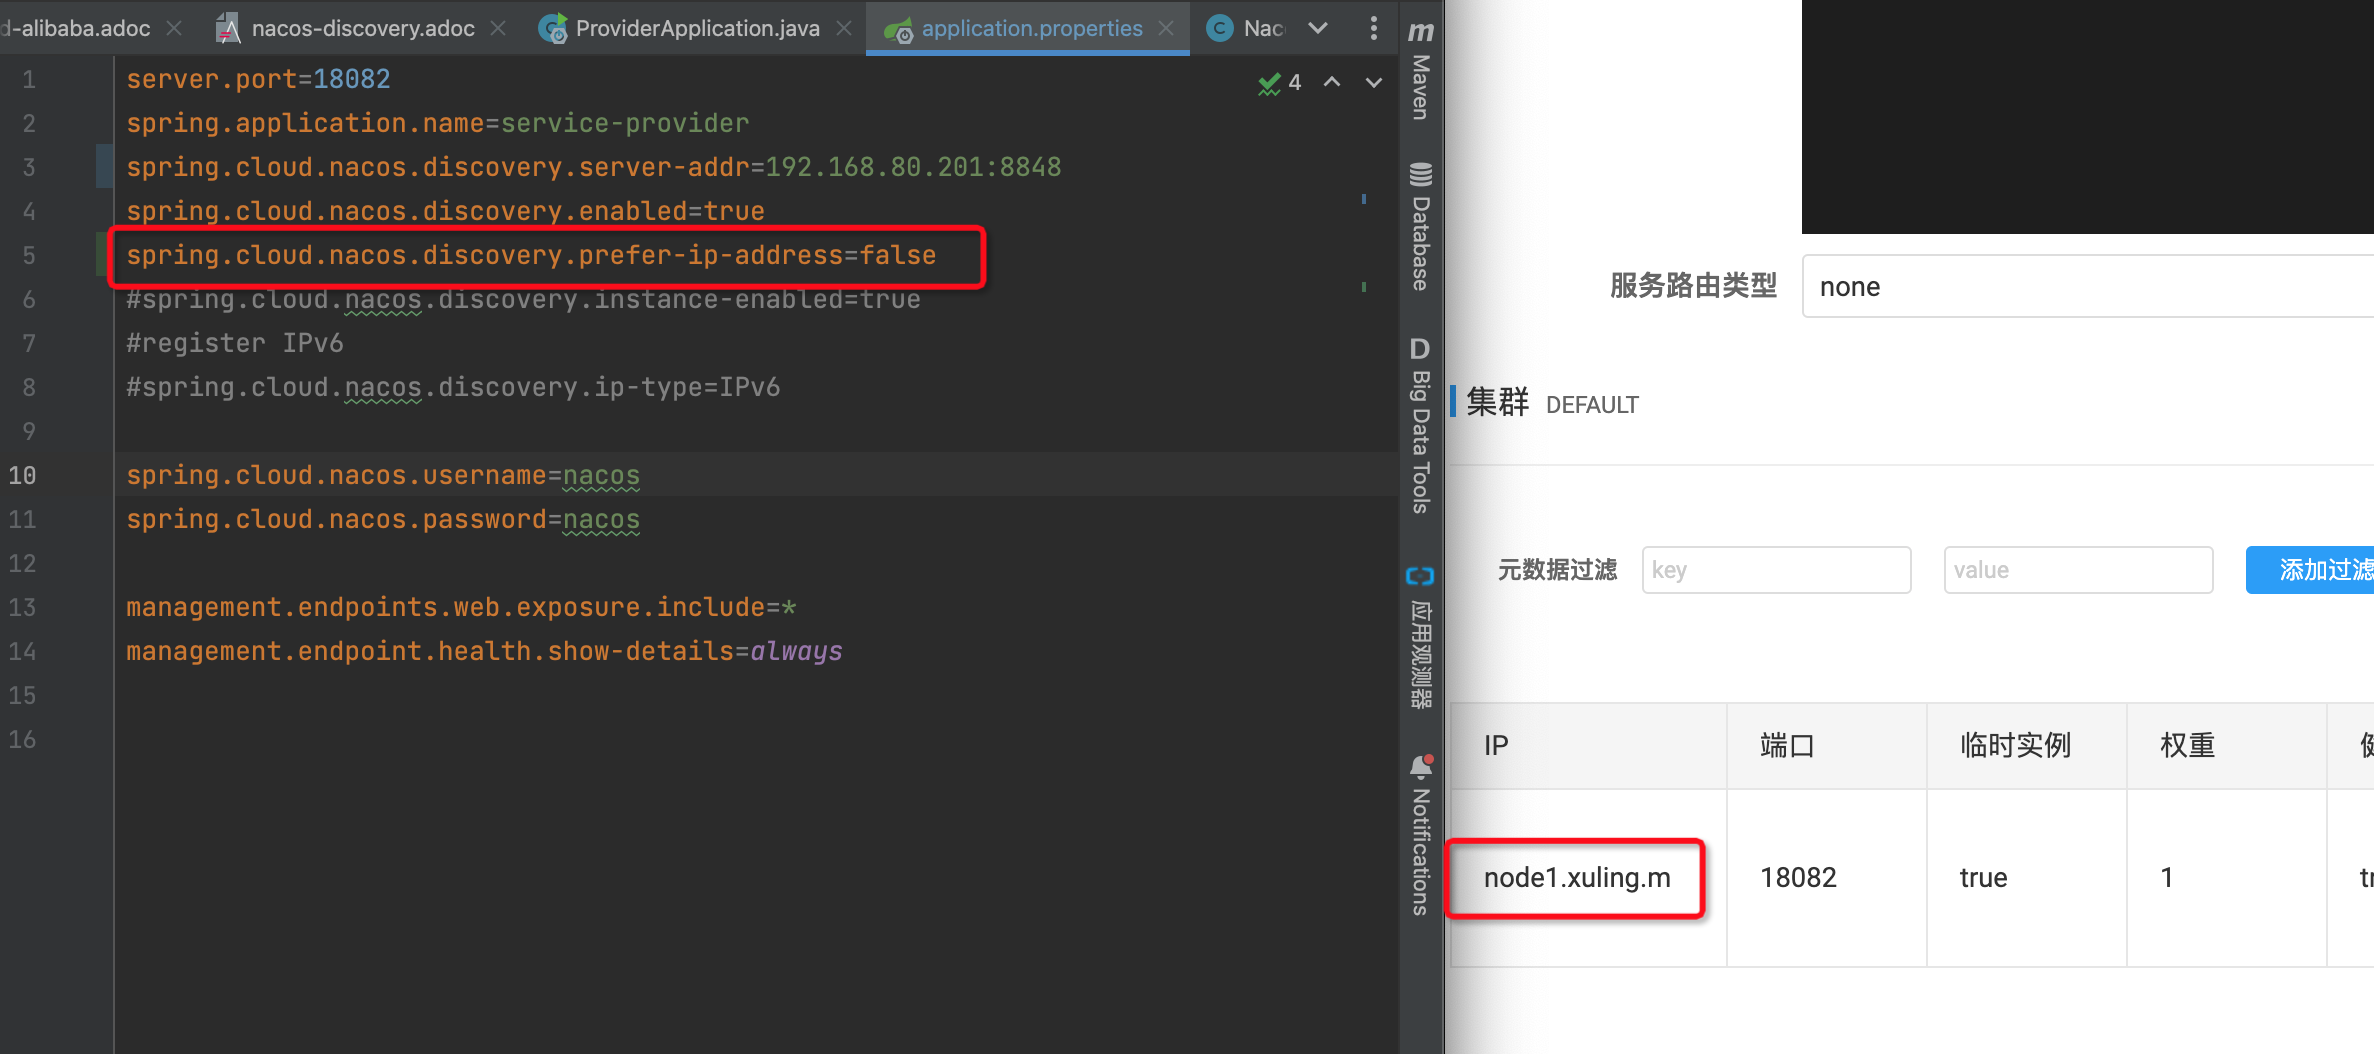The height and width of the screenshot is (1054, 2374).
Task: Close the nacos-discovery.adoc tab
Action: pos(497,29)
